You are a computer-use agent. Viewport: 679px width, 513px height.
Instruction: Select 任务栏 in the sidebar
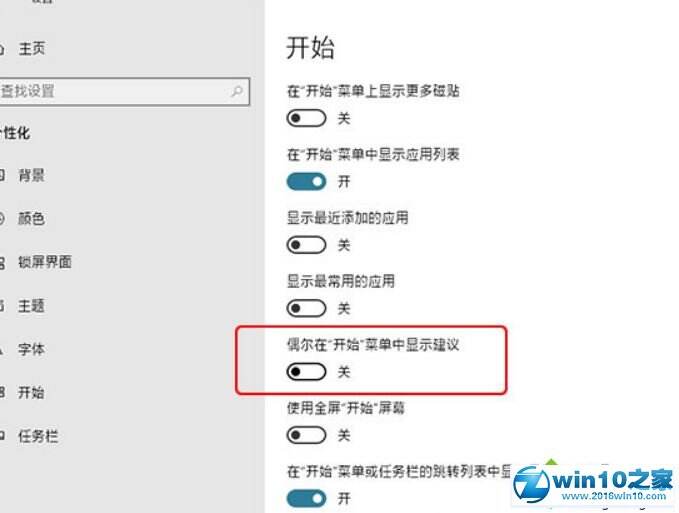(38, 436)
